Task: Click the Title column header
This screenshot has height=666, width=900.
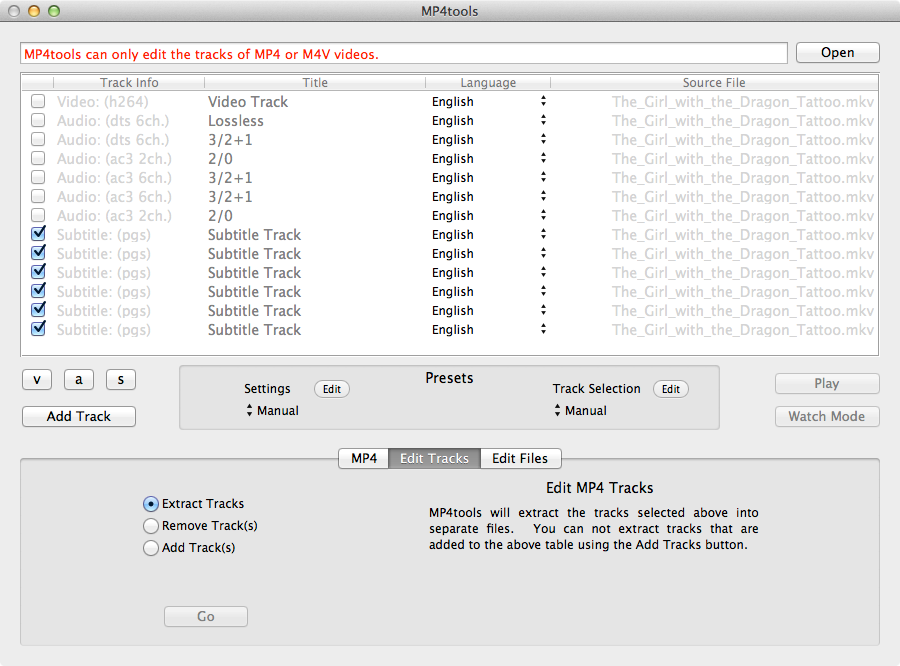Action: pyautogui.click(x=315, y=82)
